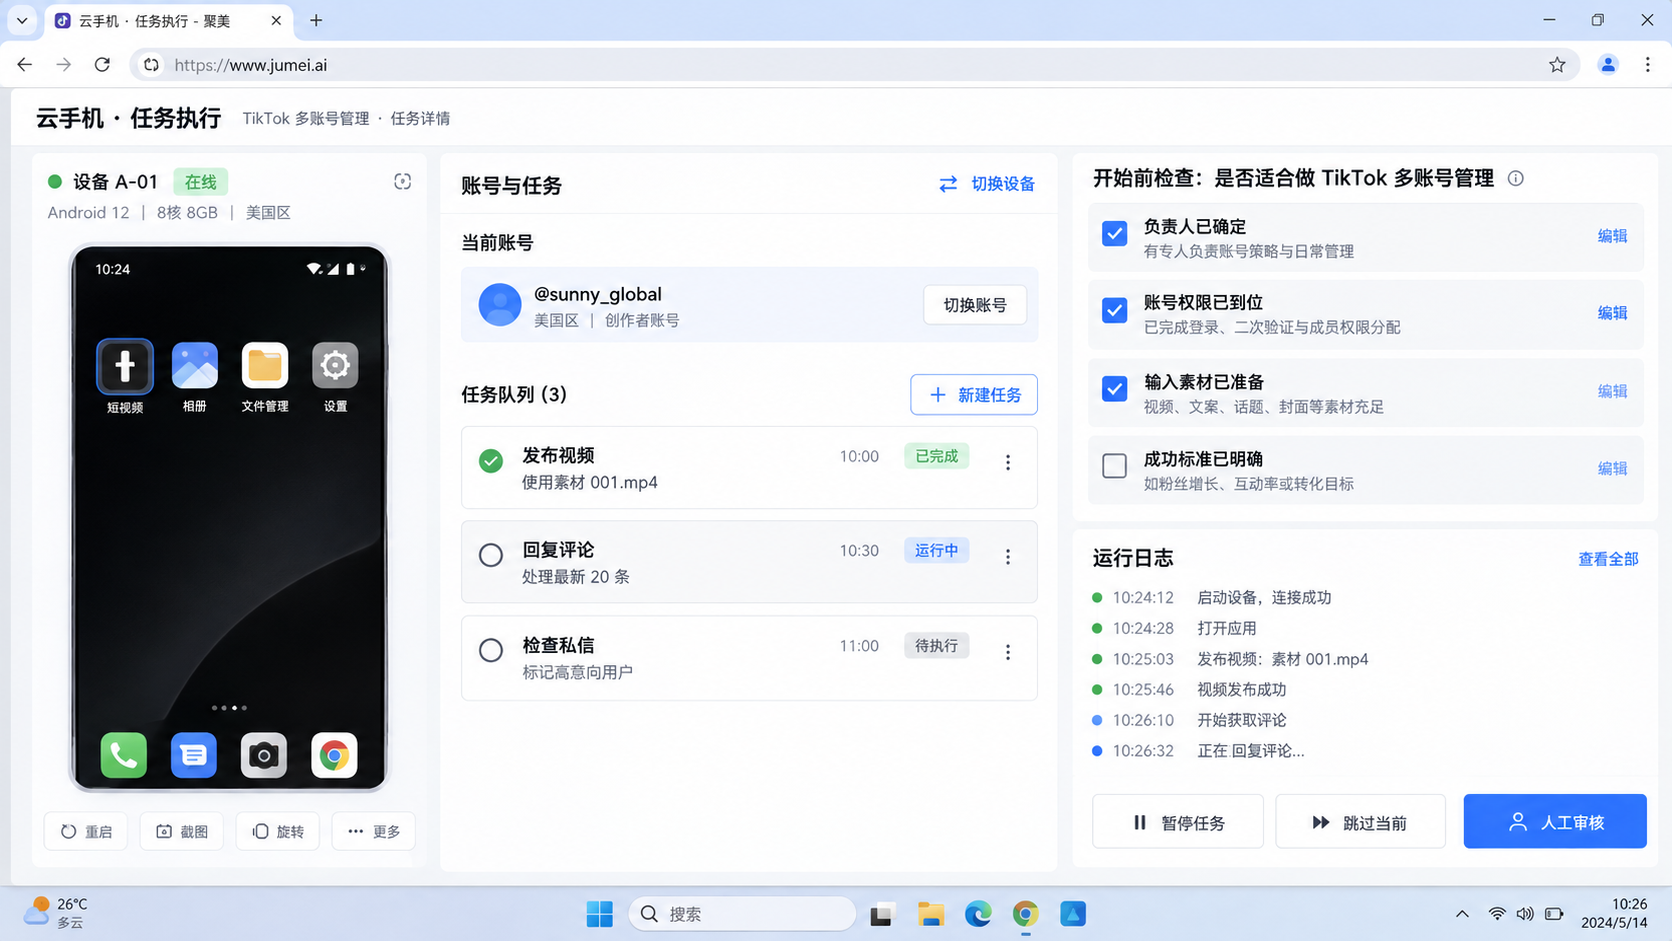Click the info icon next to 开始前检查 title

(1516, 178)
